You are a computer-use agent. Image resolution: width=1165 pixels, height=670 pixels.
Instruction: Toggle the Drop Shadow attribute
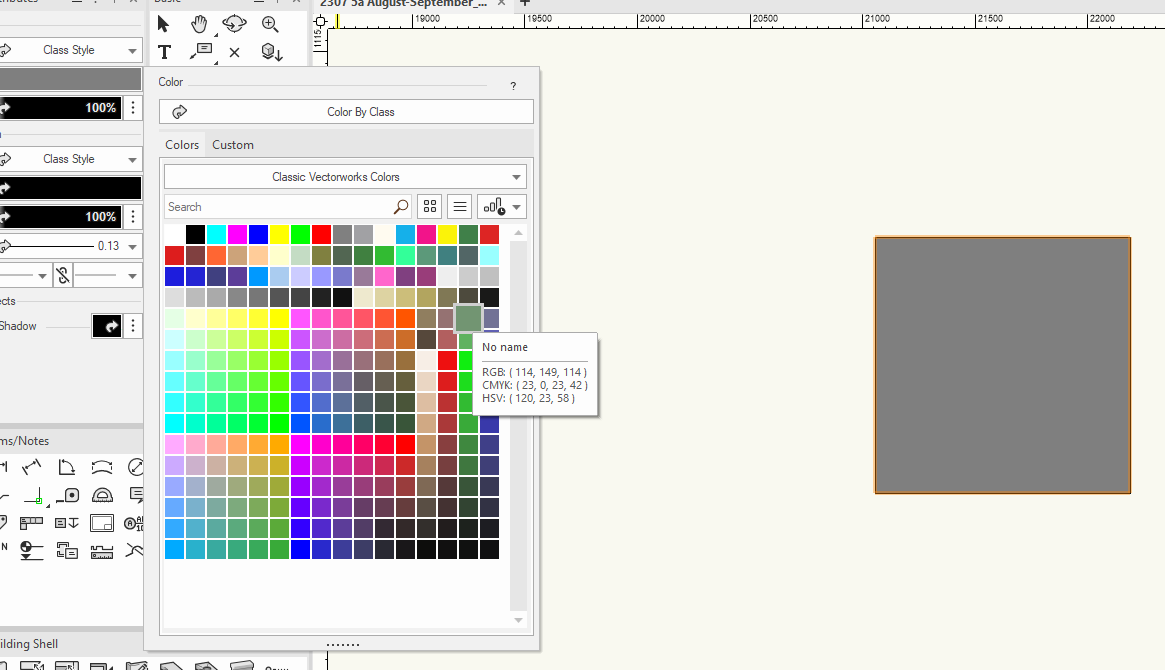point(107,325)
